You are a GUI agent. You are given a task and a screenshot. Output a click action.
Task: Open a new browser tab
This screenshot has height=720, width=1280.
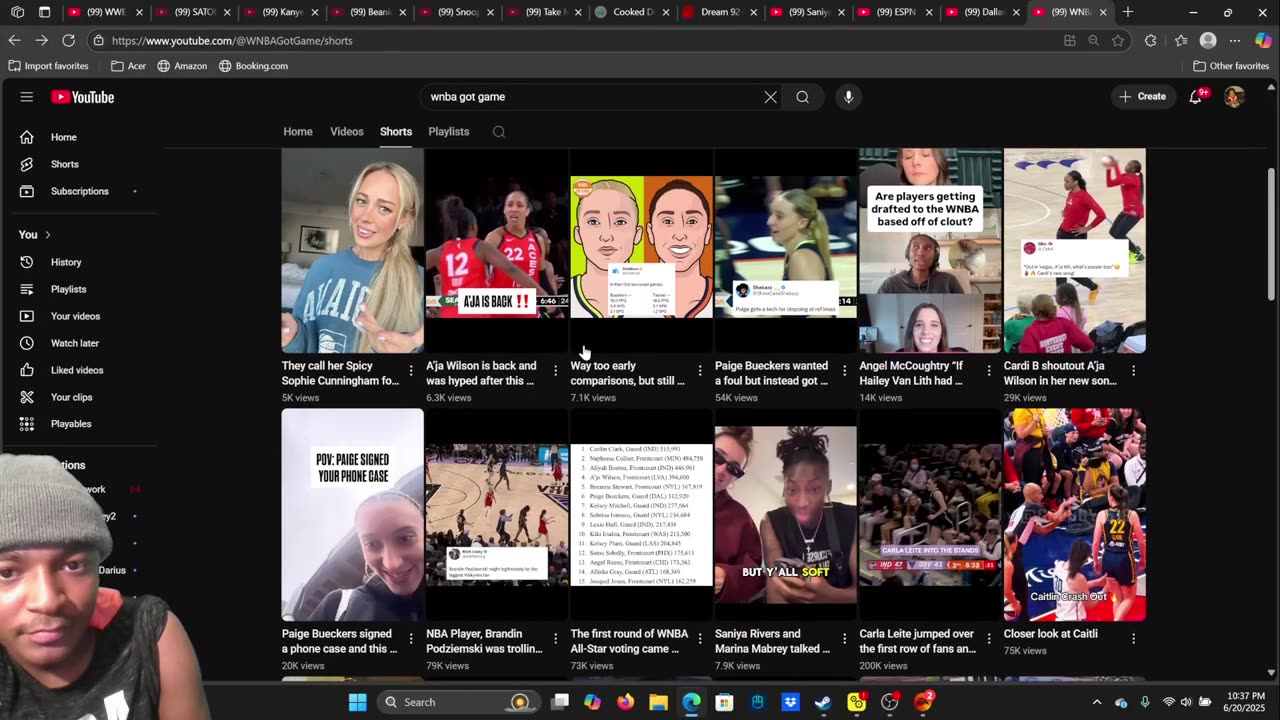pyautogui.click(x=1128, y=12)
